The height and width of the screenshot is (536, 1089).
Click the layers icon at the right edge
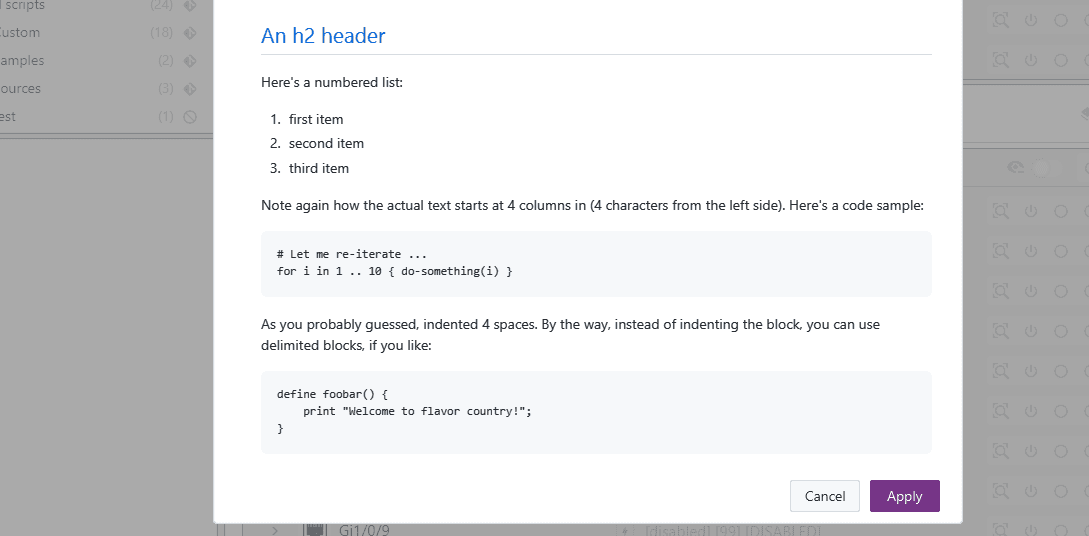[1085, 112]
